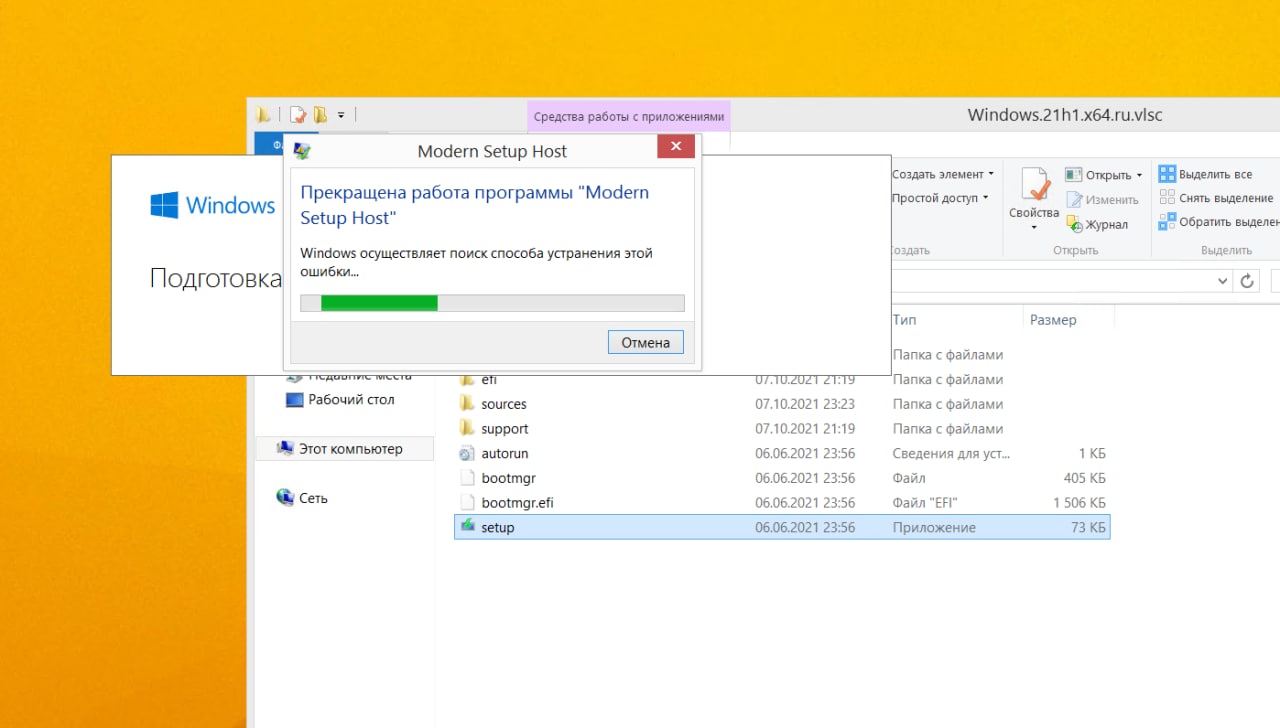Open the dropdown arrow under Свойства
1280x728 pixels.
click(x=1034, y=228)
